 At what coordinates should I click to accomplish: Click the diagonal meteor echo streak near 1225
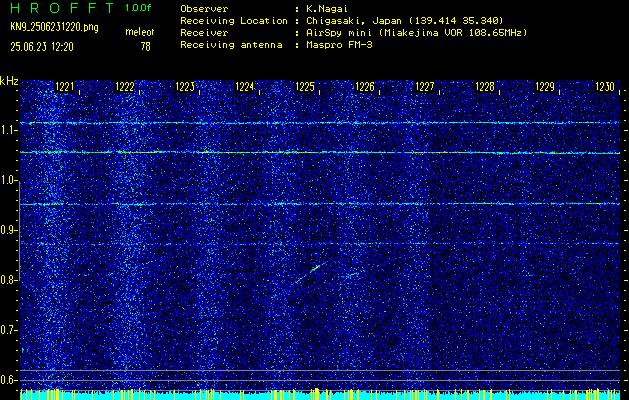click(312, 272)
